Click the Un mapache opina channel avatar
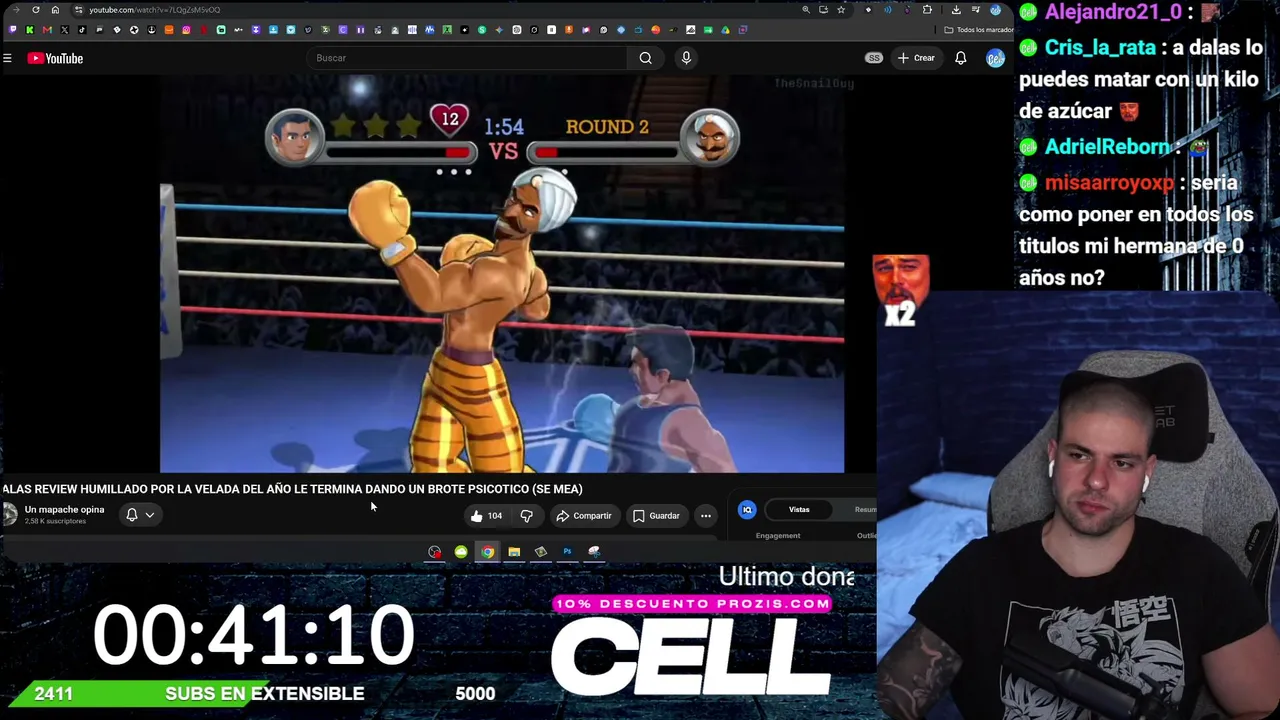1280x720 pixels. click(10, 514)
